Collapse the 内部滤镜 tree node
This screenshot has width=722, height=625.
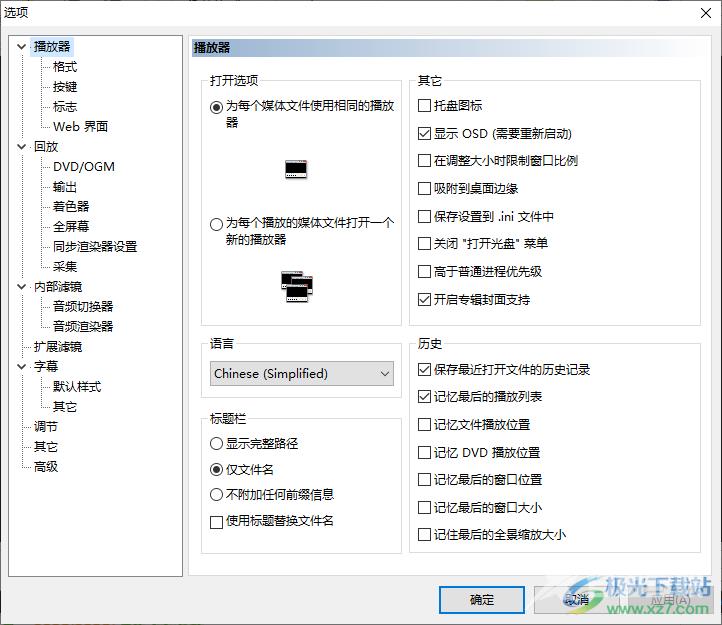[21, 286]
